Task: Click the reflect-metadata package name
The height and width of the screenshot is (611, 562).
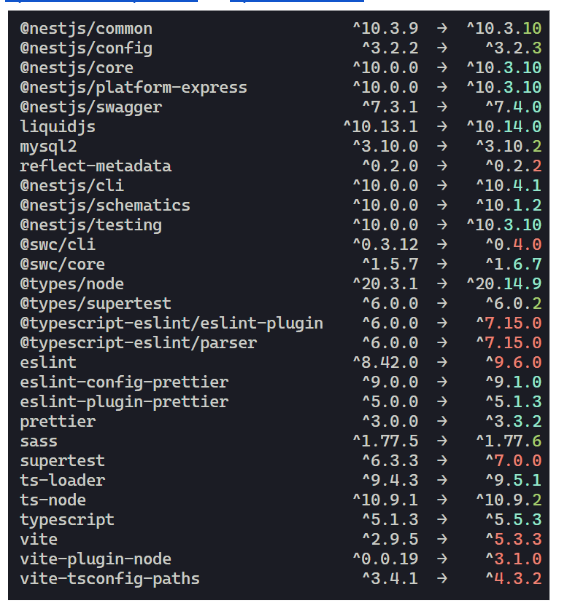Action: pos(95,166)
